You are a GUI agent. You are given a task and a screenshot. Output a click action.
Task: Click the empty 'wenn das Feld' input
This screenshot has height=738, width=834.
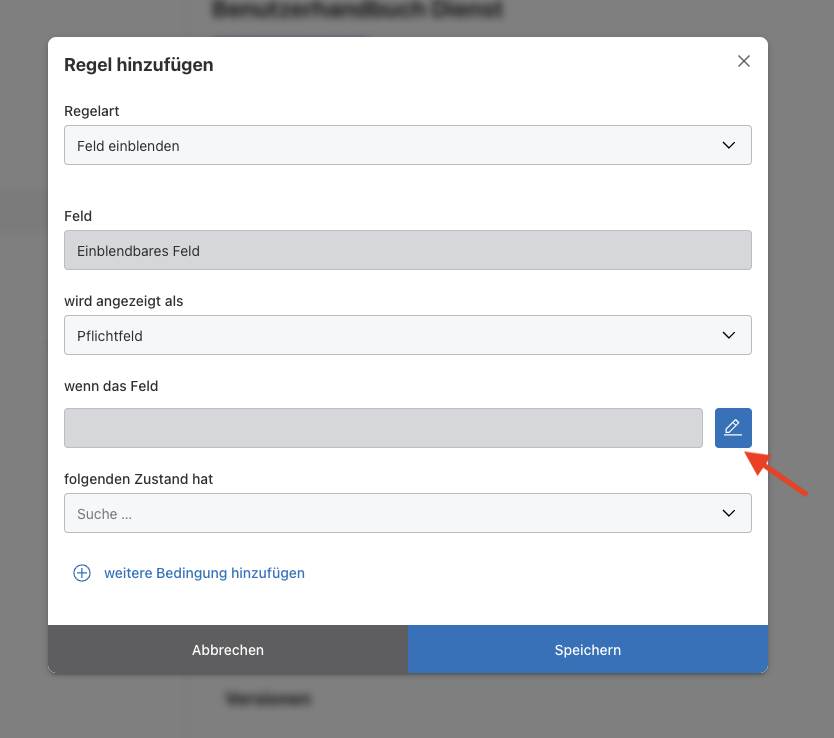pos(383,428)
